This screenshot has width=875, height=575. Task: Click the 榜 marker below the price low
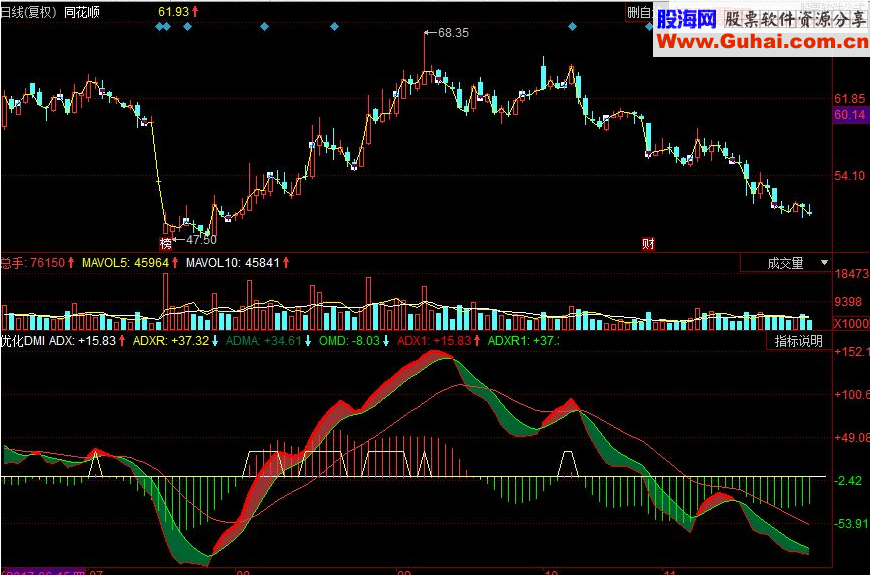(x=166, y=243)
